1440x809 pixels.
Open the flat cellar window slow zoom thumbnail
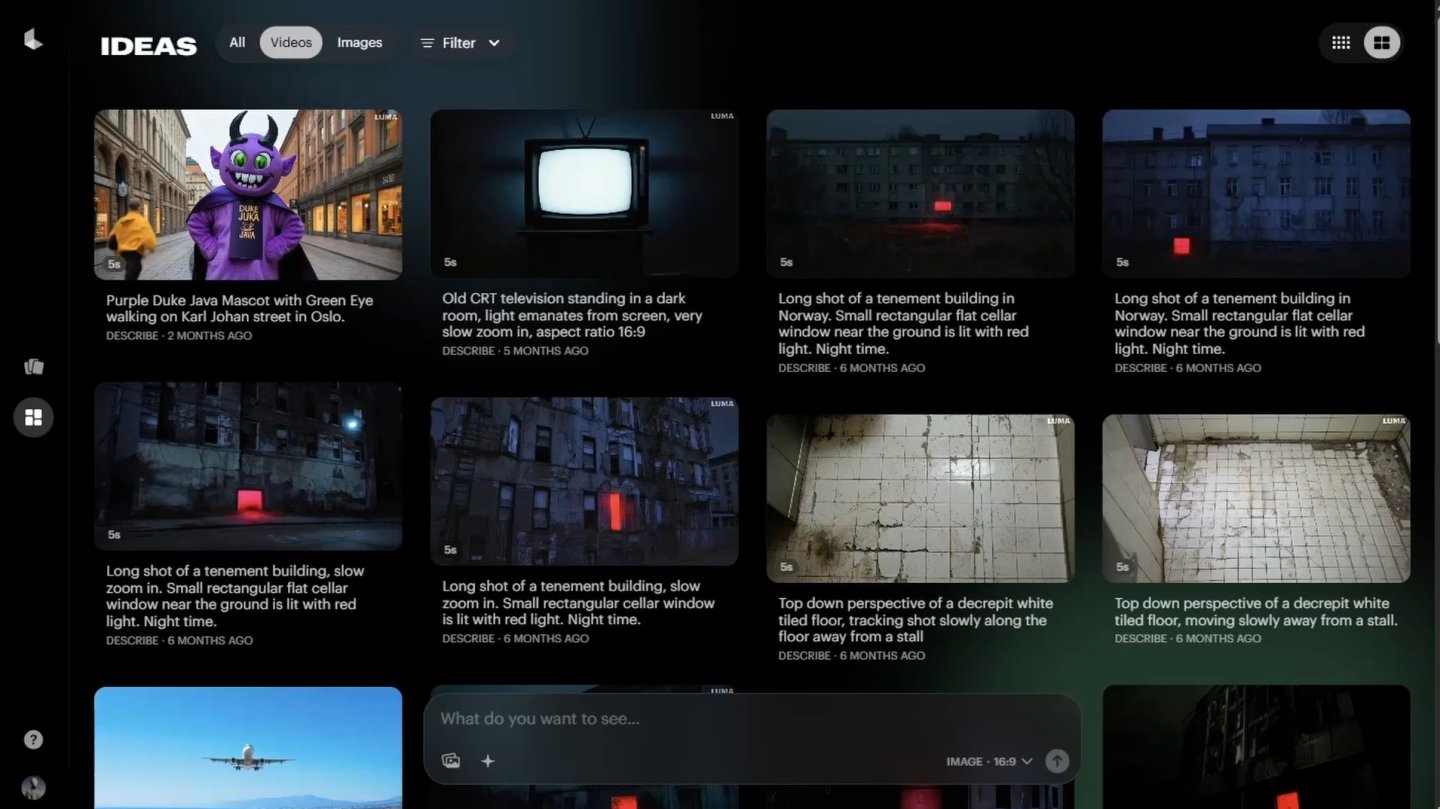[248, 466]
